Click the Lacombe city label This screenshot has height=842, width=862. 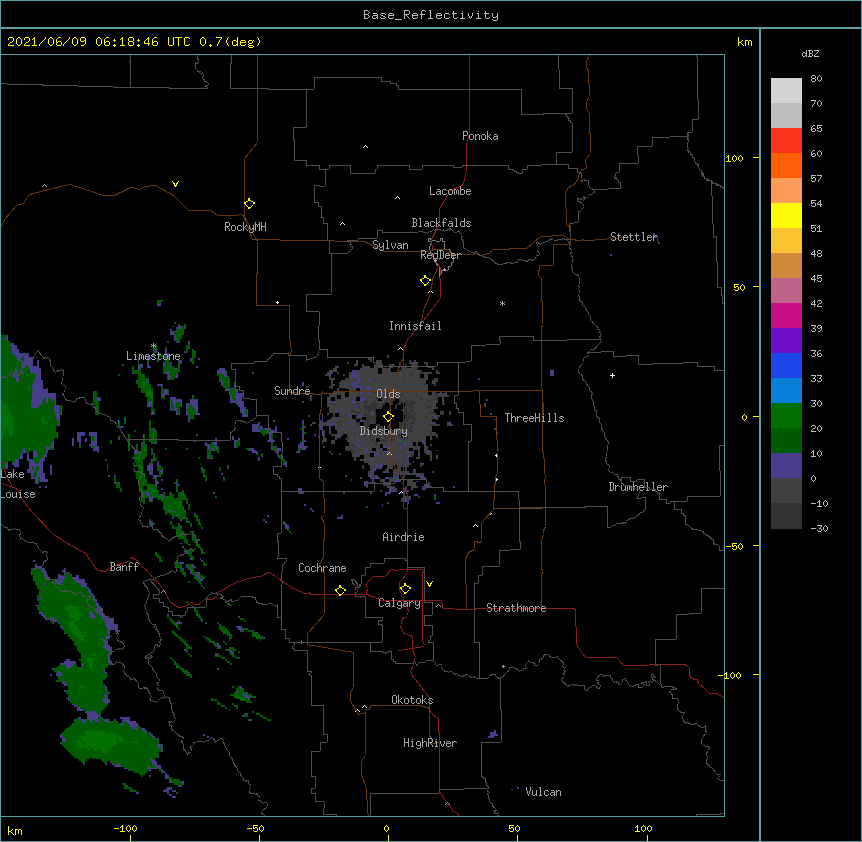click(450, 191)
